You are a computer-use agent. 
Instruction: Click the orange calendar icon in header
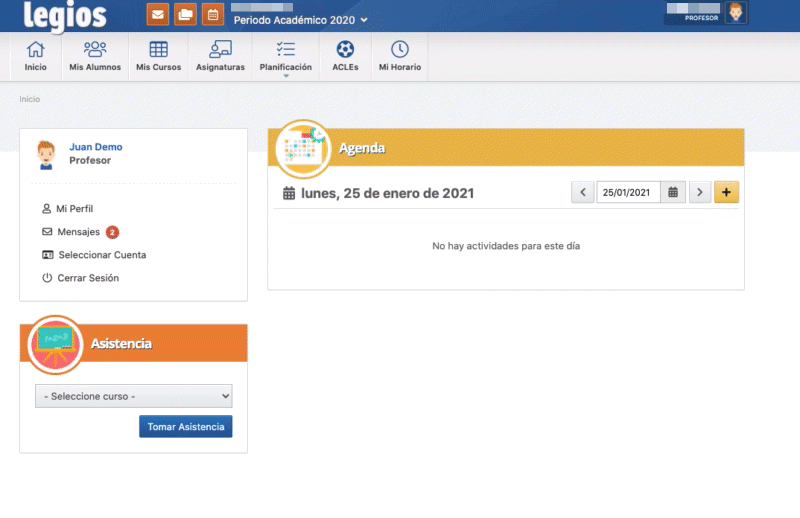coord(212,14)
